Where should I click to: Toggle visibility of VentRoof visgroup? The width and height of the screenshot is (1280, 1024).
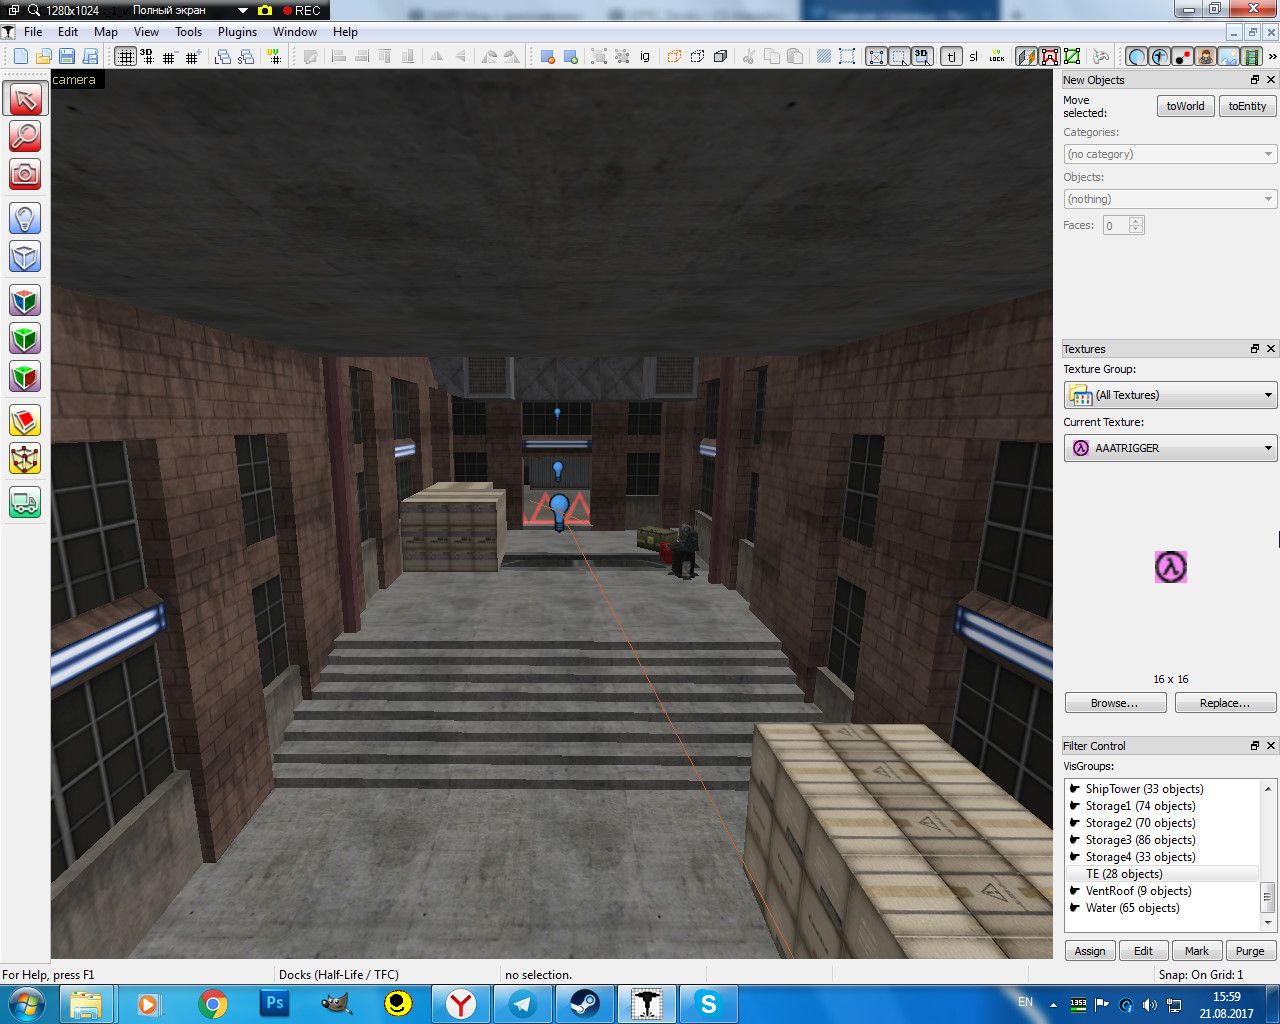click(1075, 890)
